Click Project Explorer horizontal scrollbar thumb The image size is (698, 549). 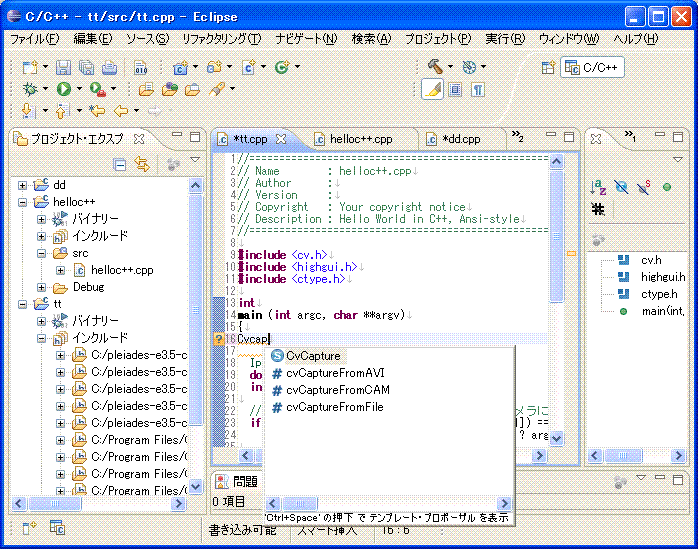[55, 504]
